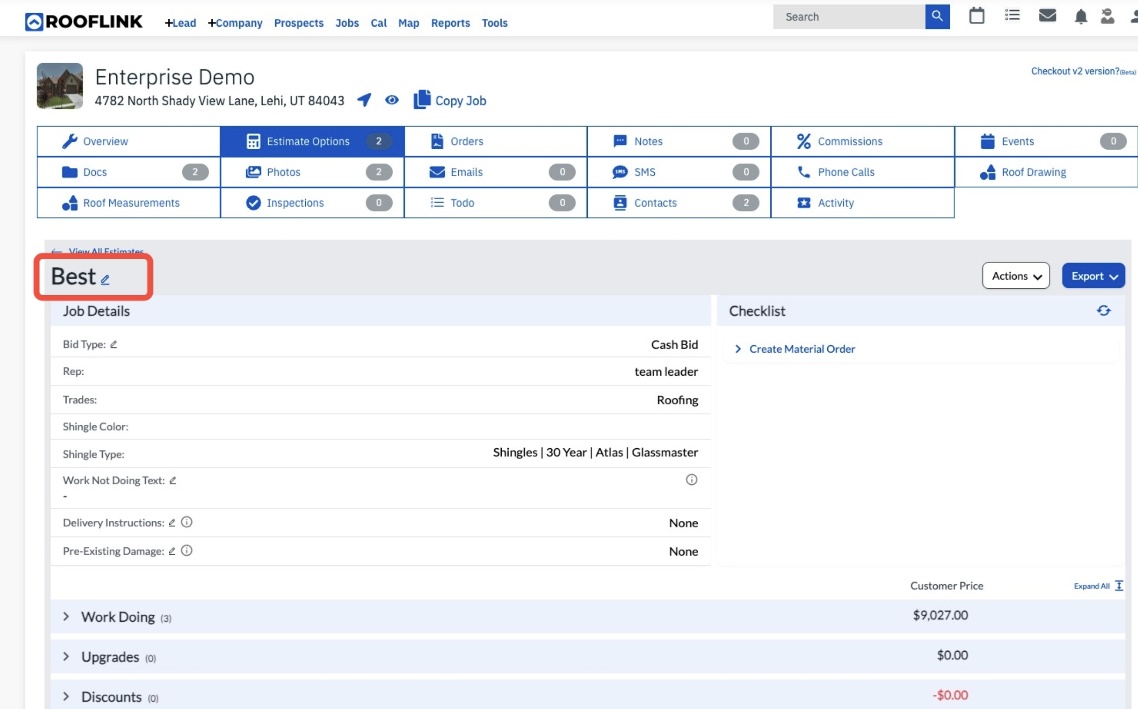Open the Todo tab

tap(496, 203)
